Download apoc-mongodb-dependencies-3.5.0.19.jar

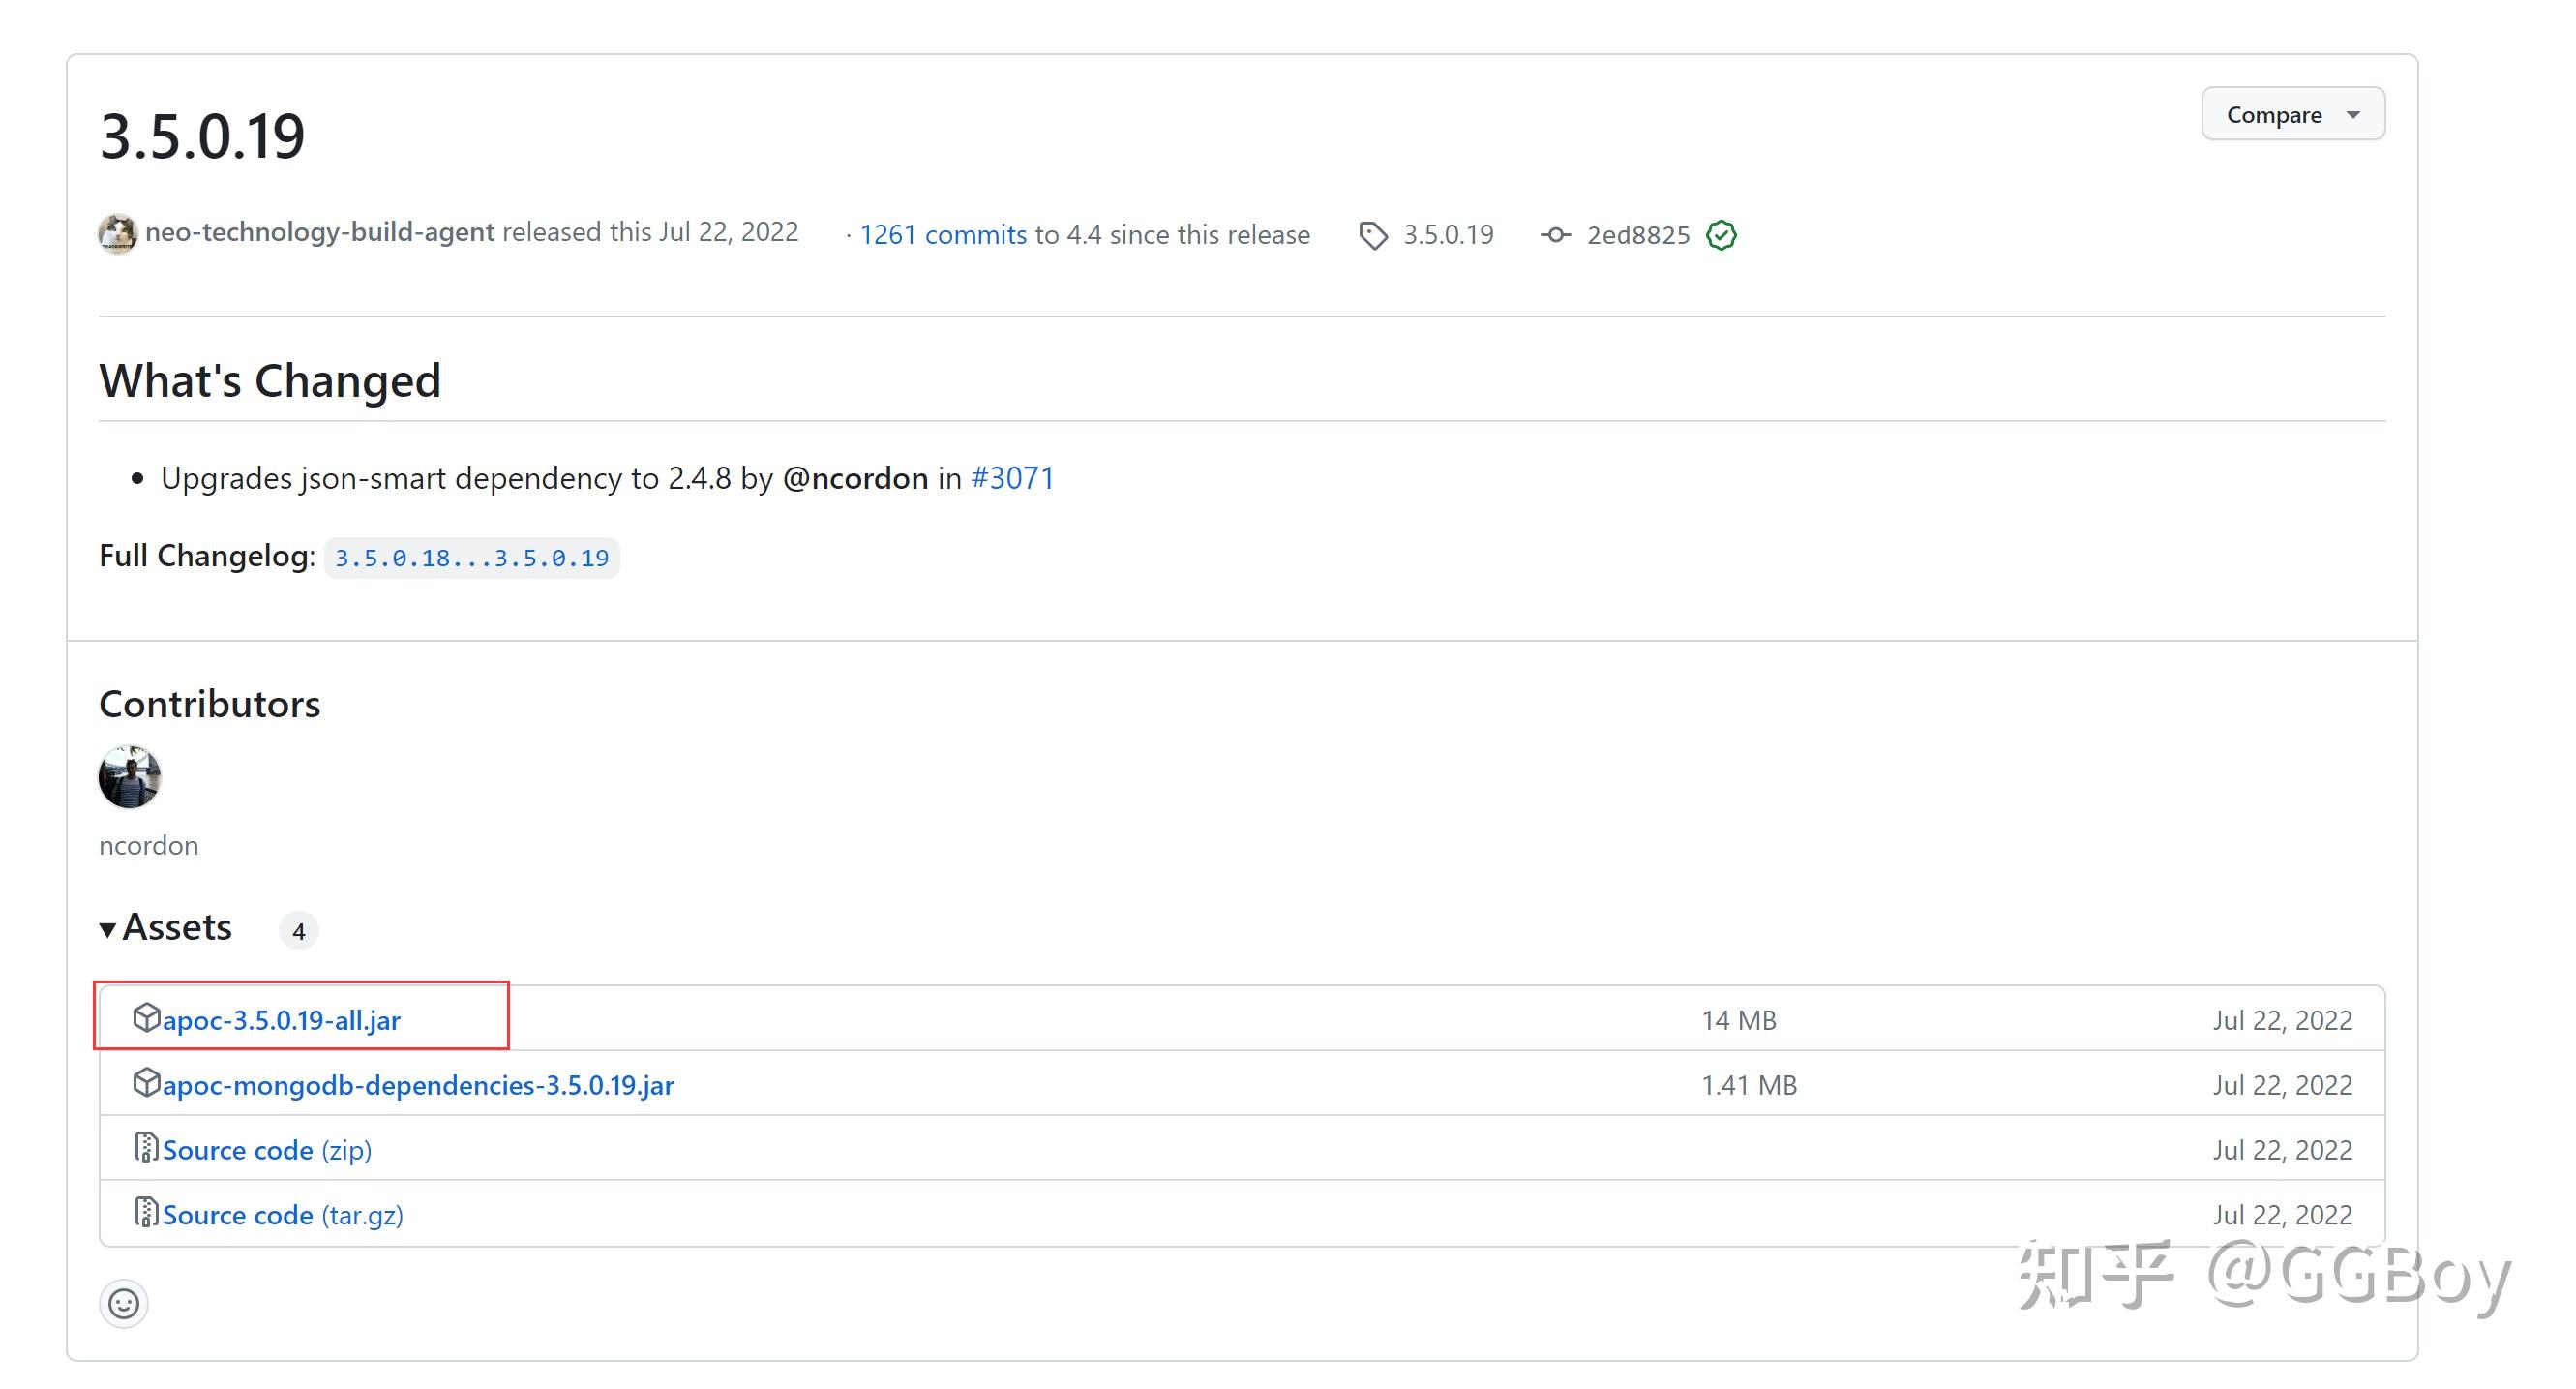pyautogui.click(x=418, y=1085)
